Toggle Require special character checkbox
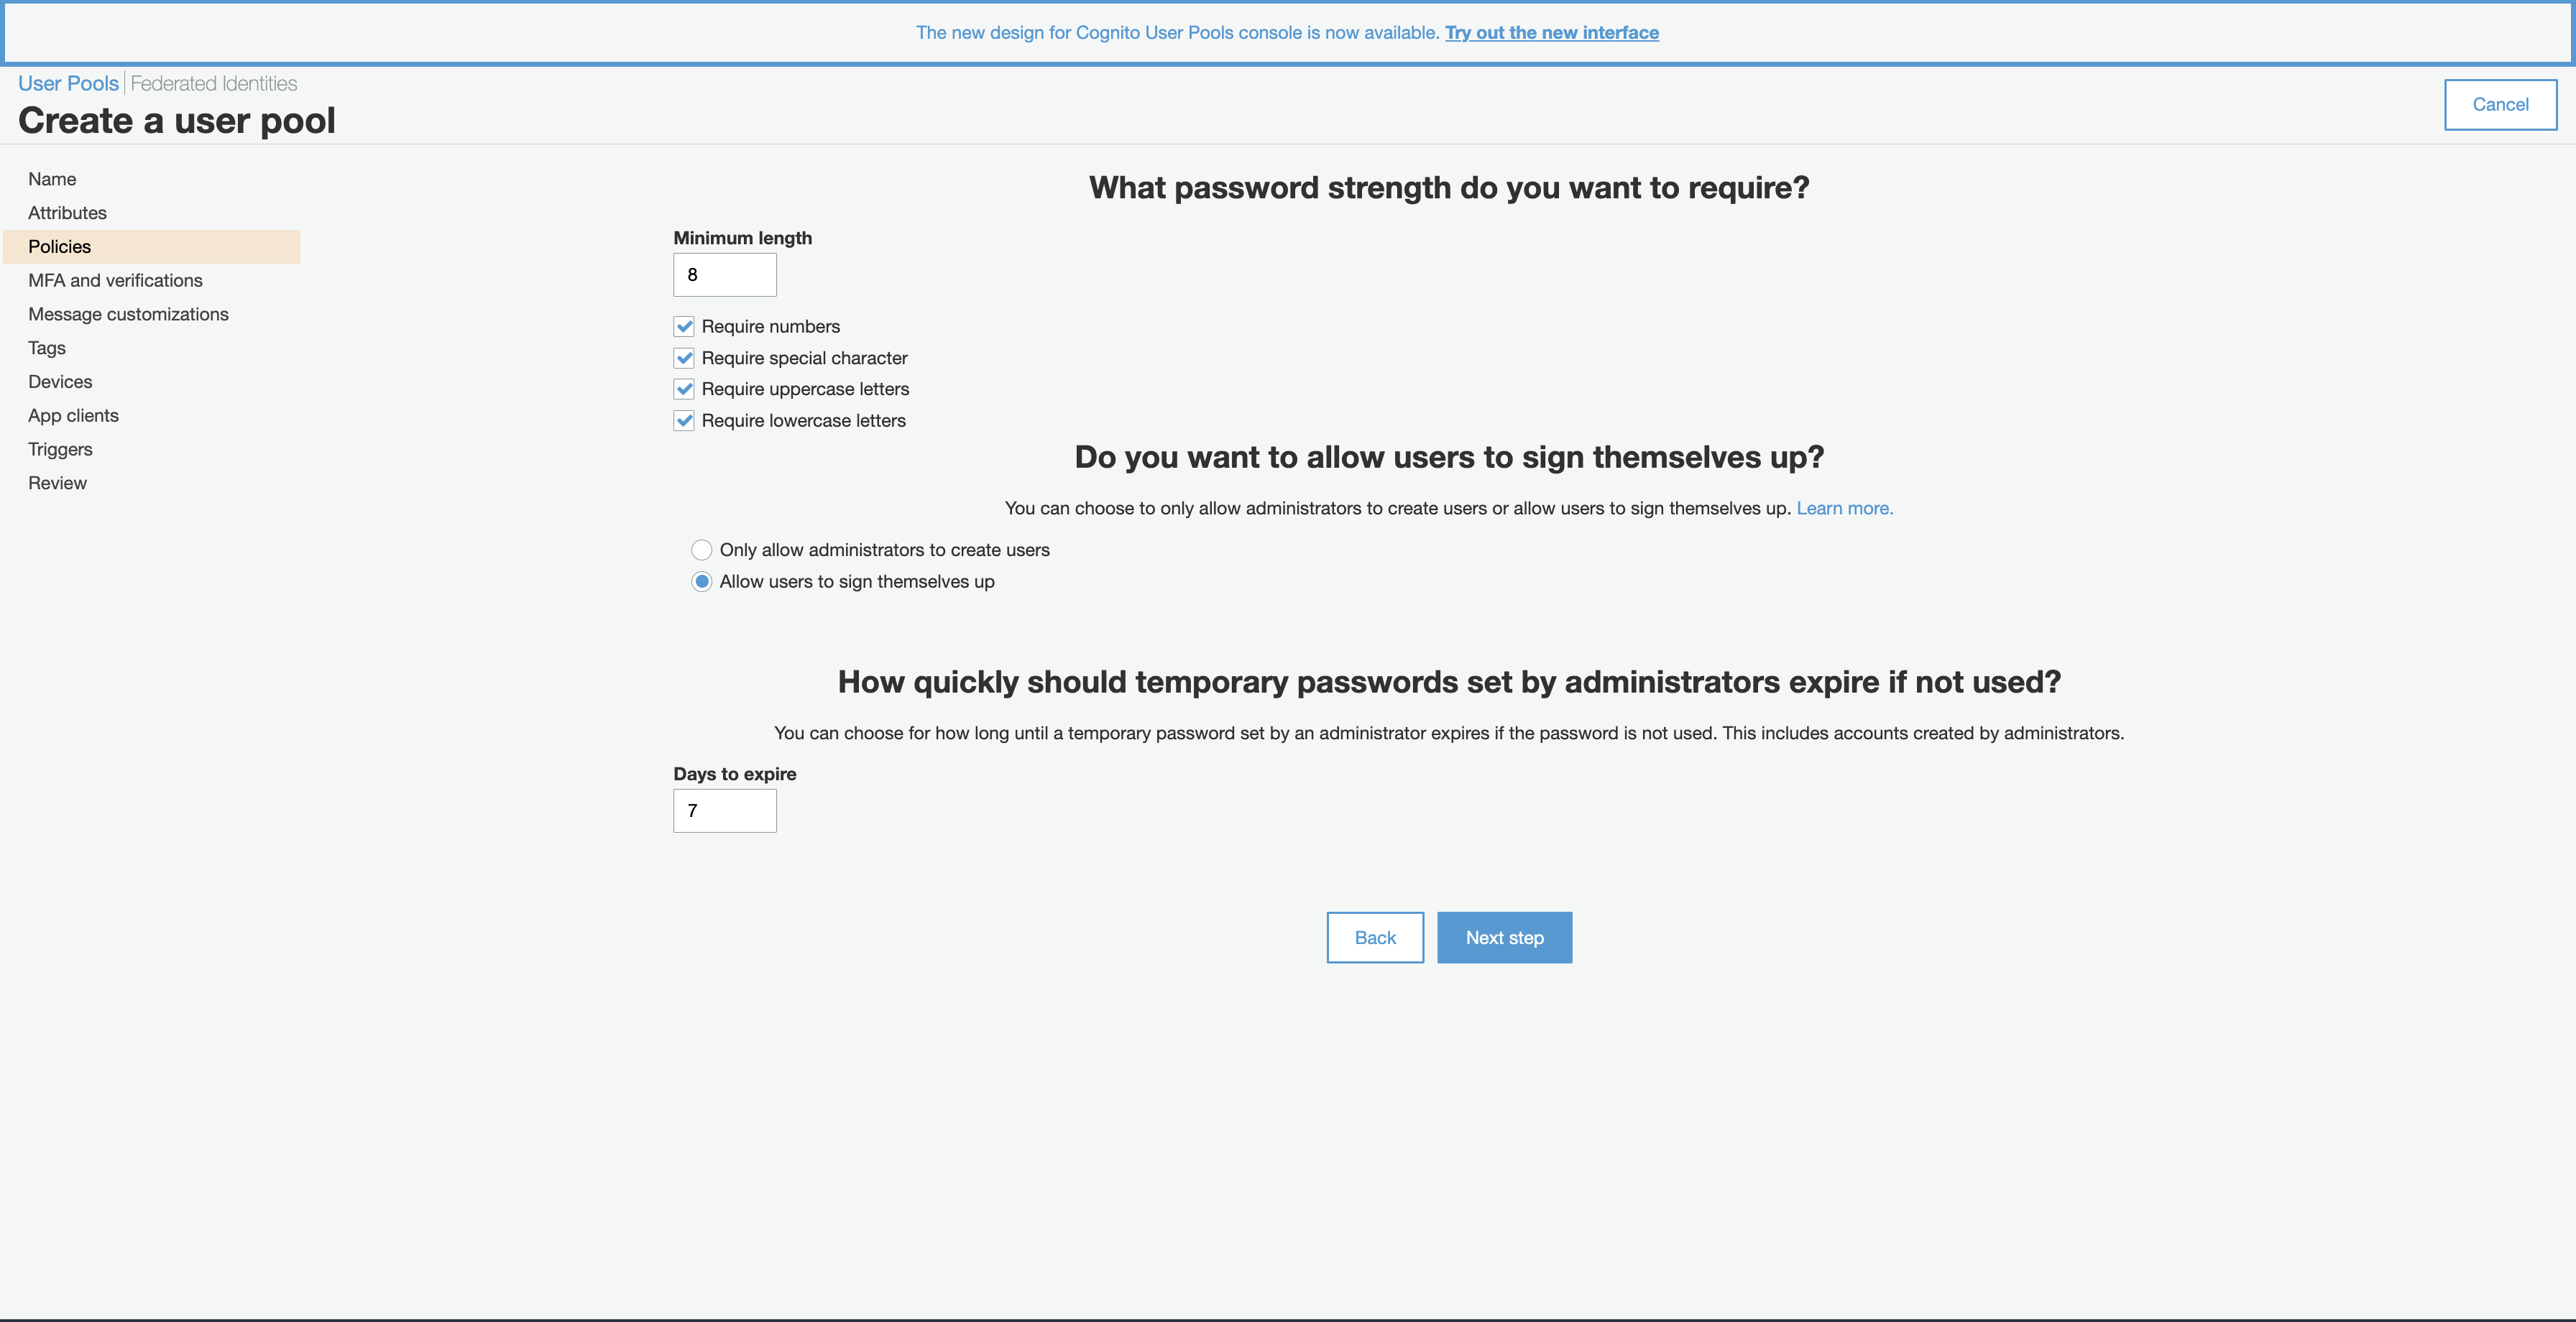 click(x=684, y=358)
